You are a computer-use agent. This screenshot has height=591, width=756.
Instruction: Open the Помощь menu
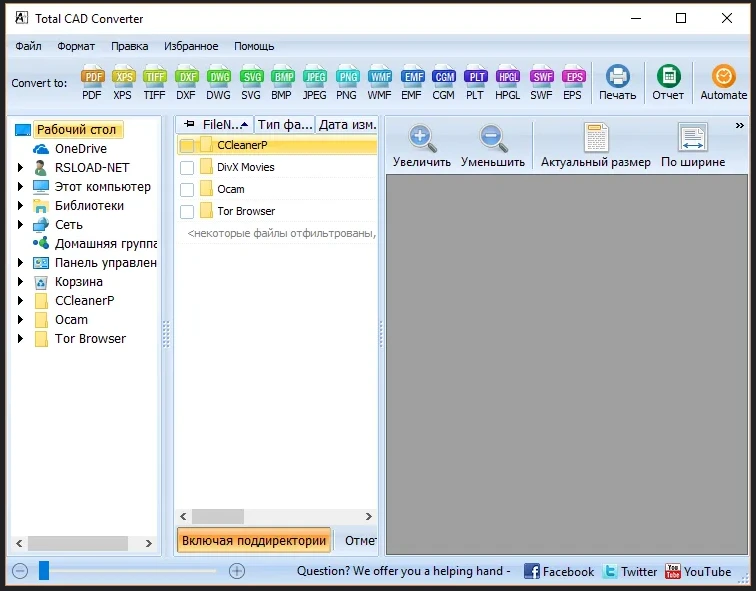254,46
